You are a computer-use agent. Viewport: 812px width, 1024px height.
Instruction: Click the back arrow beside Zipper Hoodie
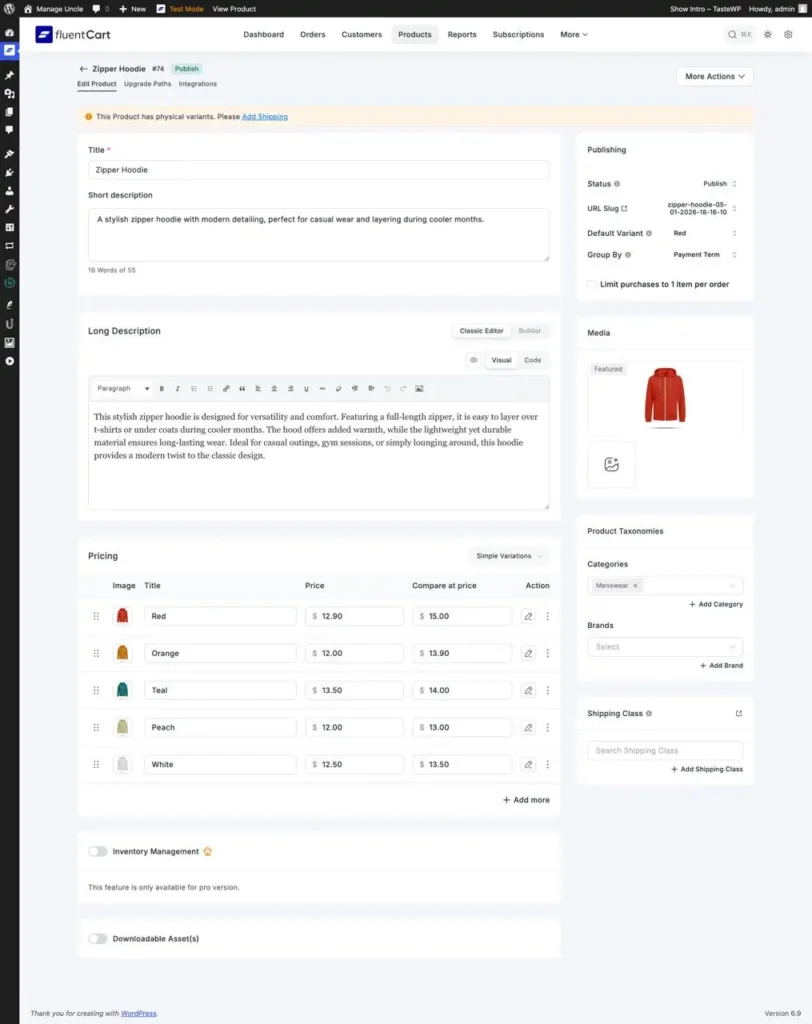[x=84, y=69]
